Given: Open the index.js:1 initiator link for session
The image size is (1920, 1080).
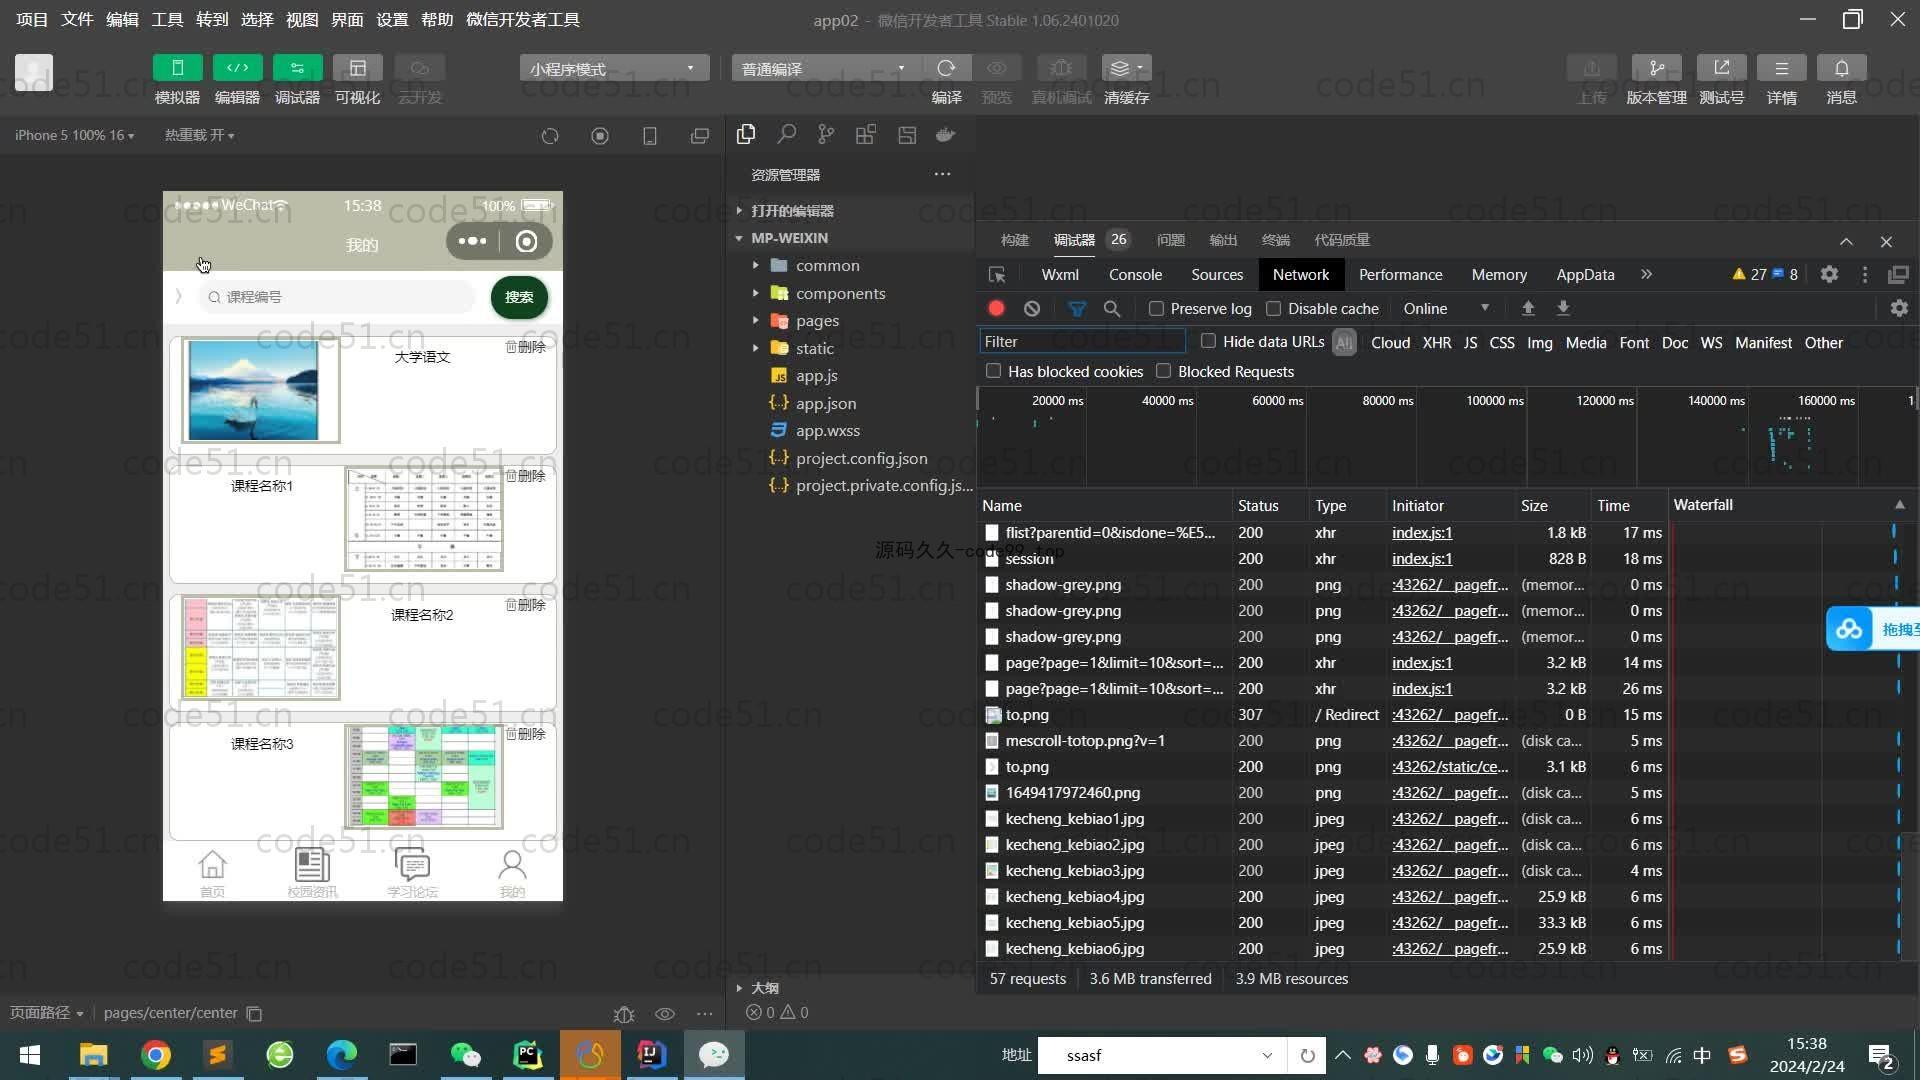Looking at the screenshot, I should tap(1422, 559).
